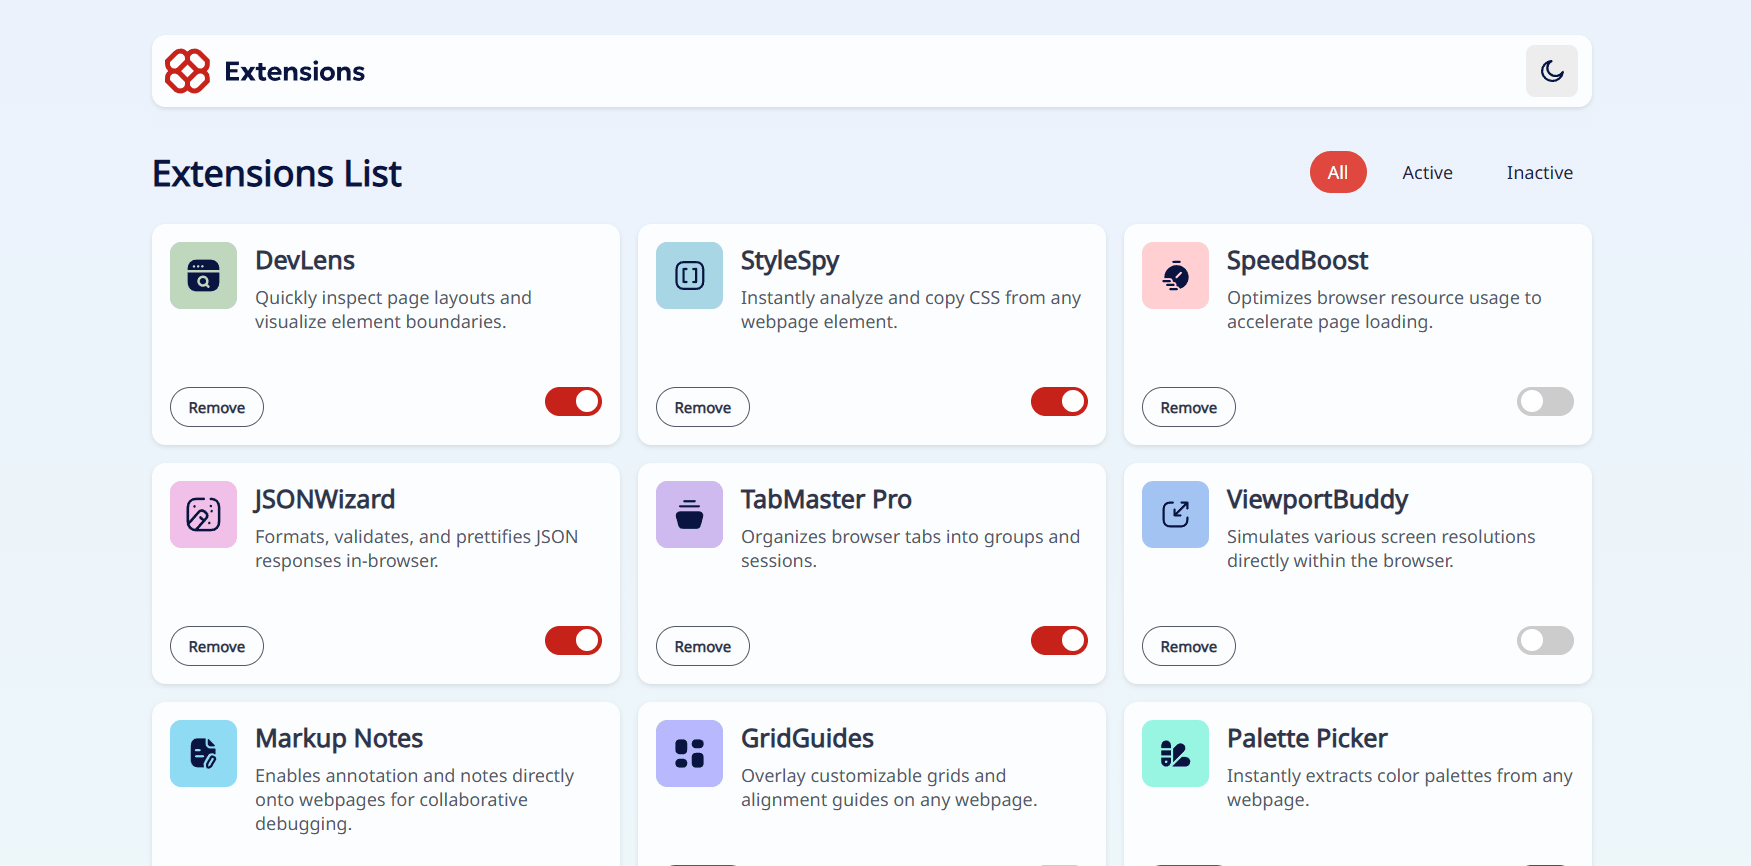Click the DevLens extension icon

203,275
